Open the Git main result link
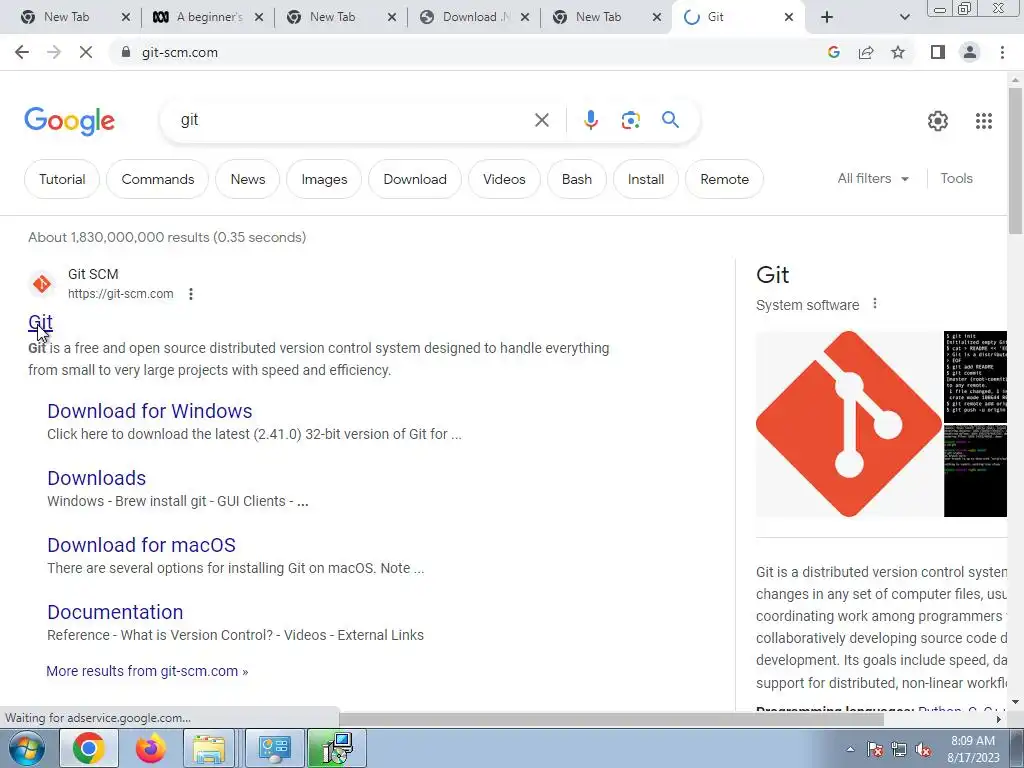Screen dimensions: 1024x768 [40, 322]
